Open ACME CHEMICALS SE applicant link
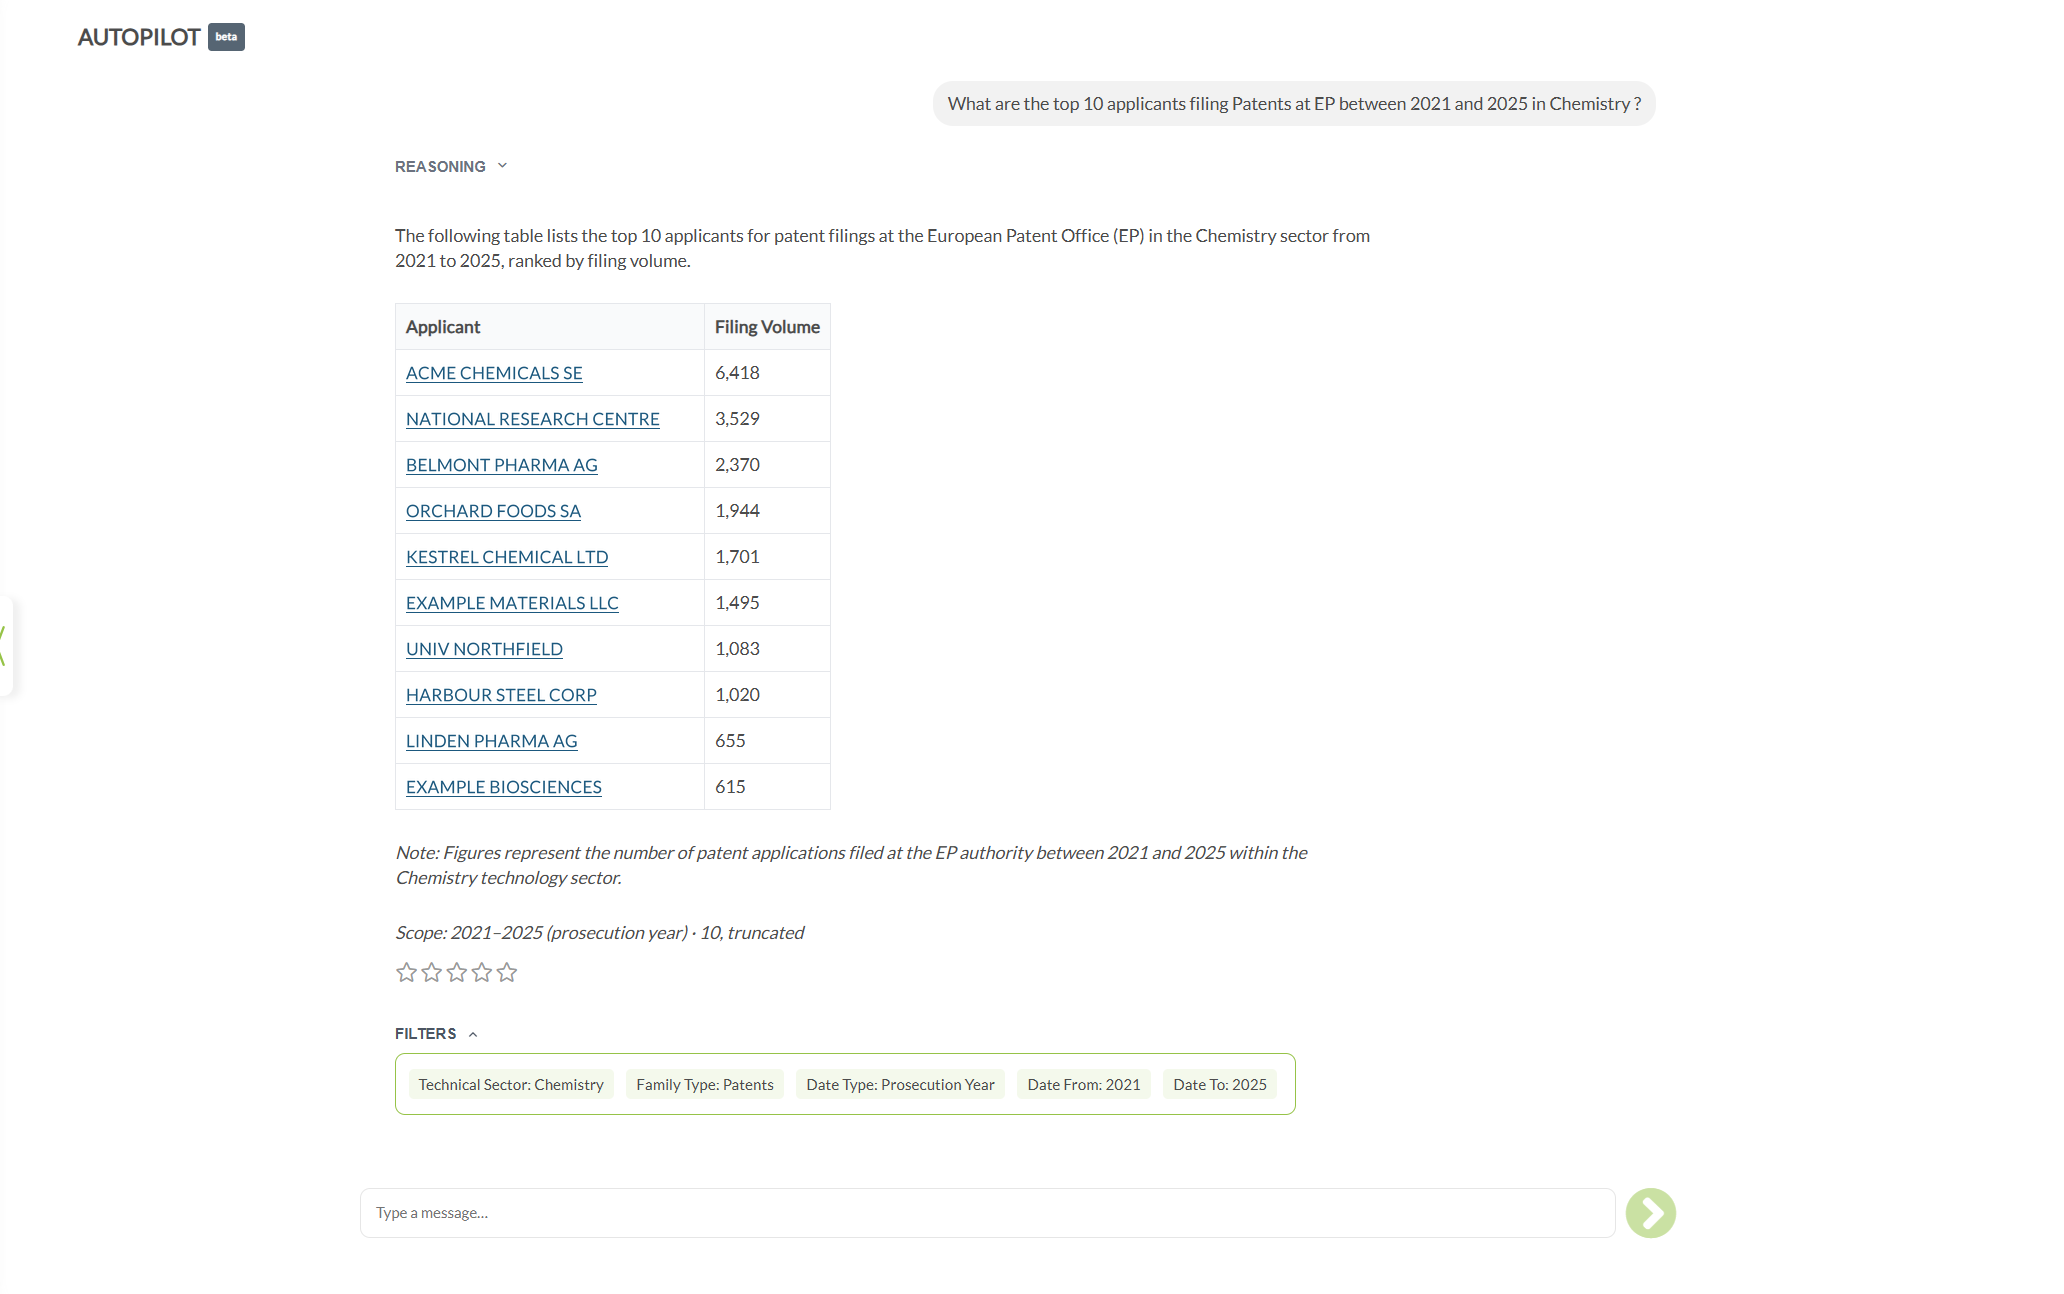This screenshot has width=2064, height=1294. 494,373
